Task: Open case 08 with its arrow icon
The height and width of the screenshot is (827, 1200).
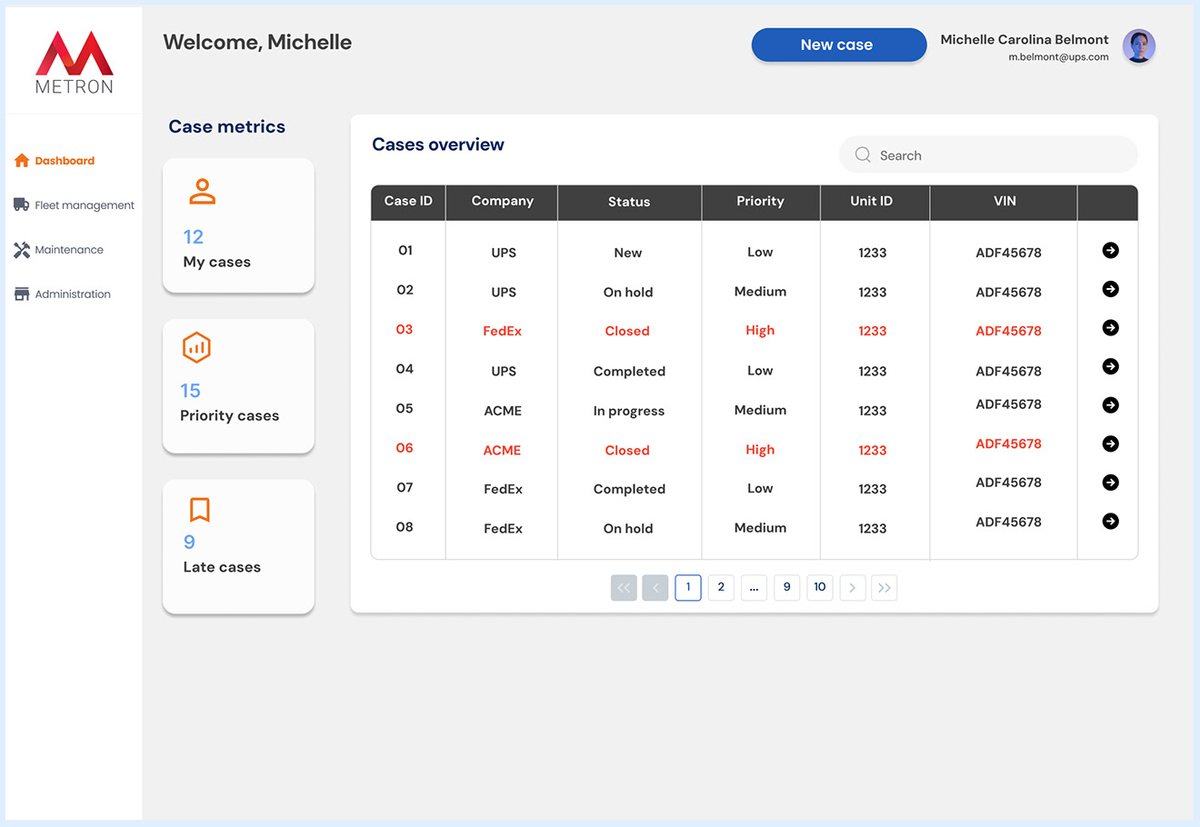Action: click(x=1110, y=521)
